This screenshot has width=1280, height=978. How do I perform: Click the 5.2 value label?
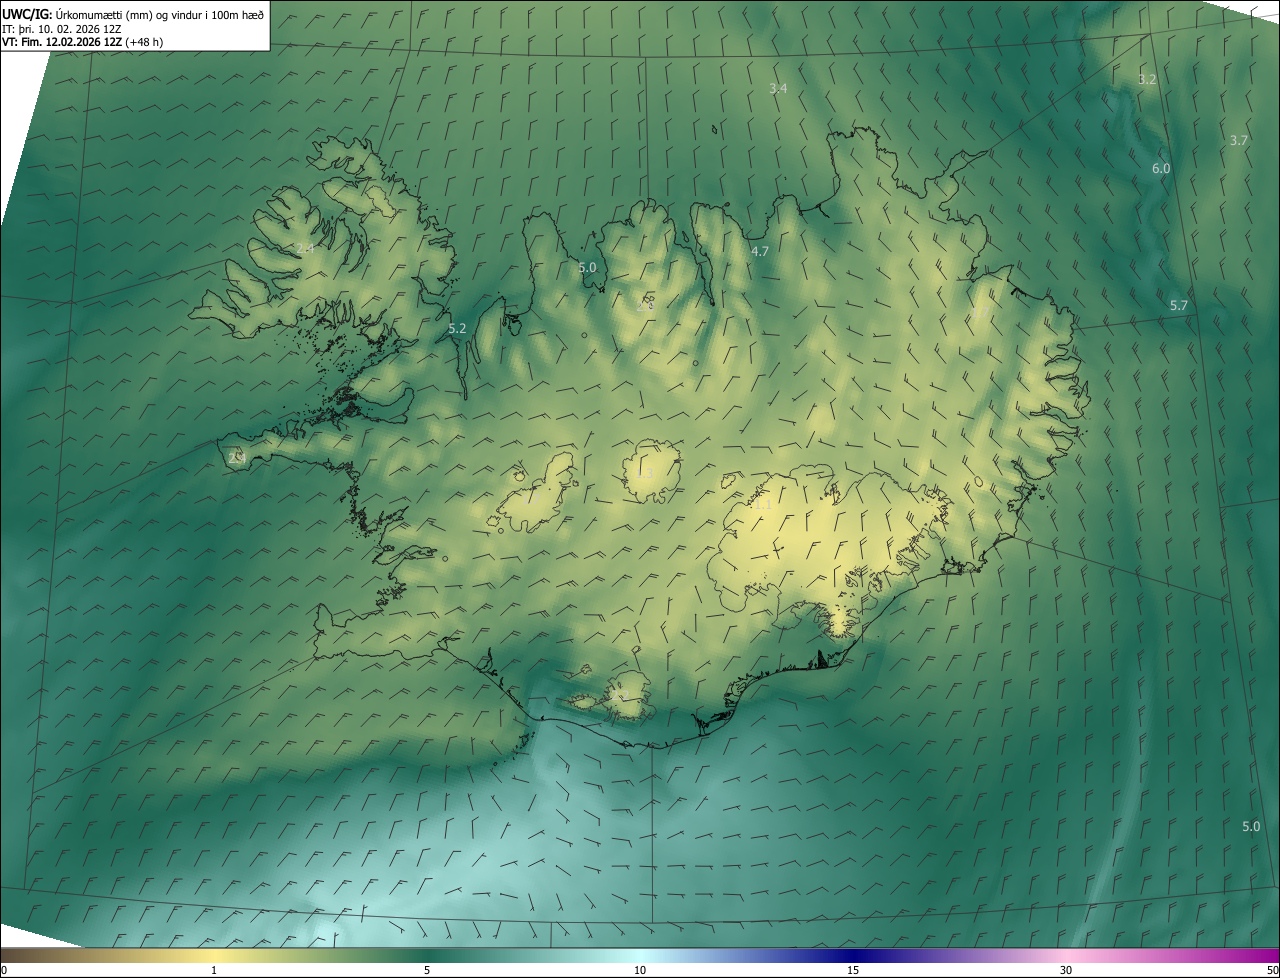[x=457, y=329]
